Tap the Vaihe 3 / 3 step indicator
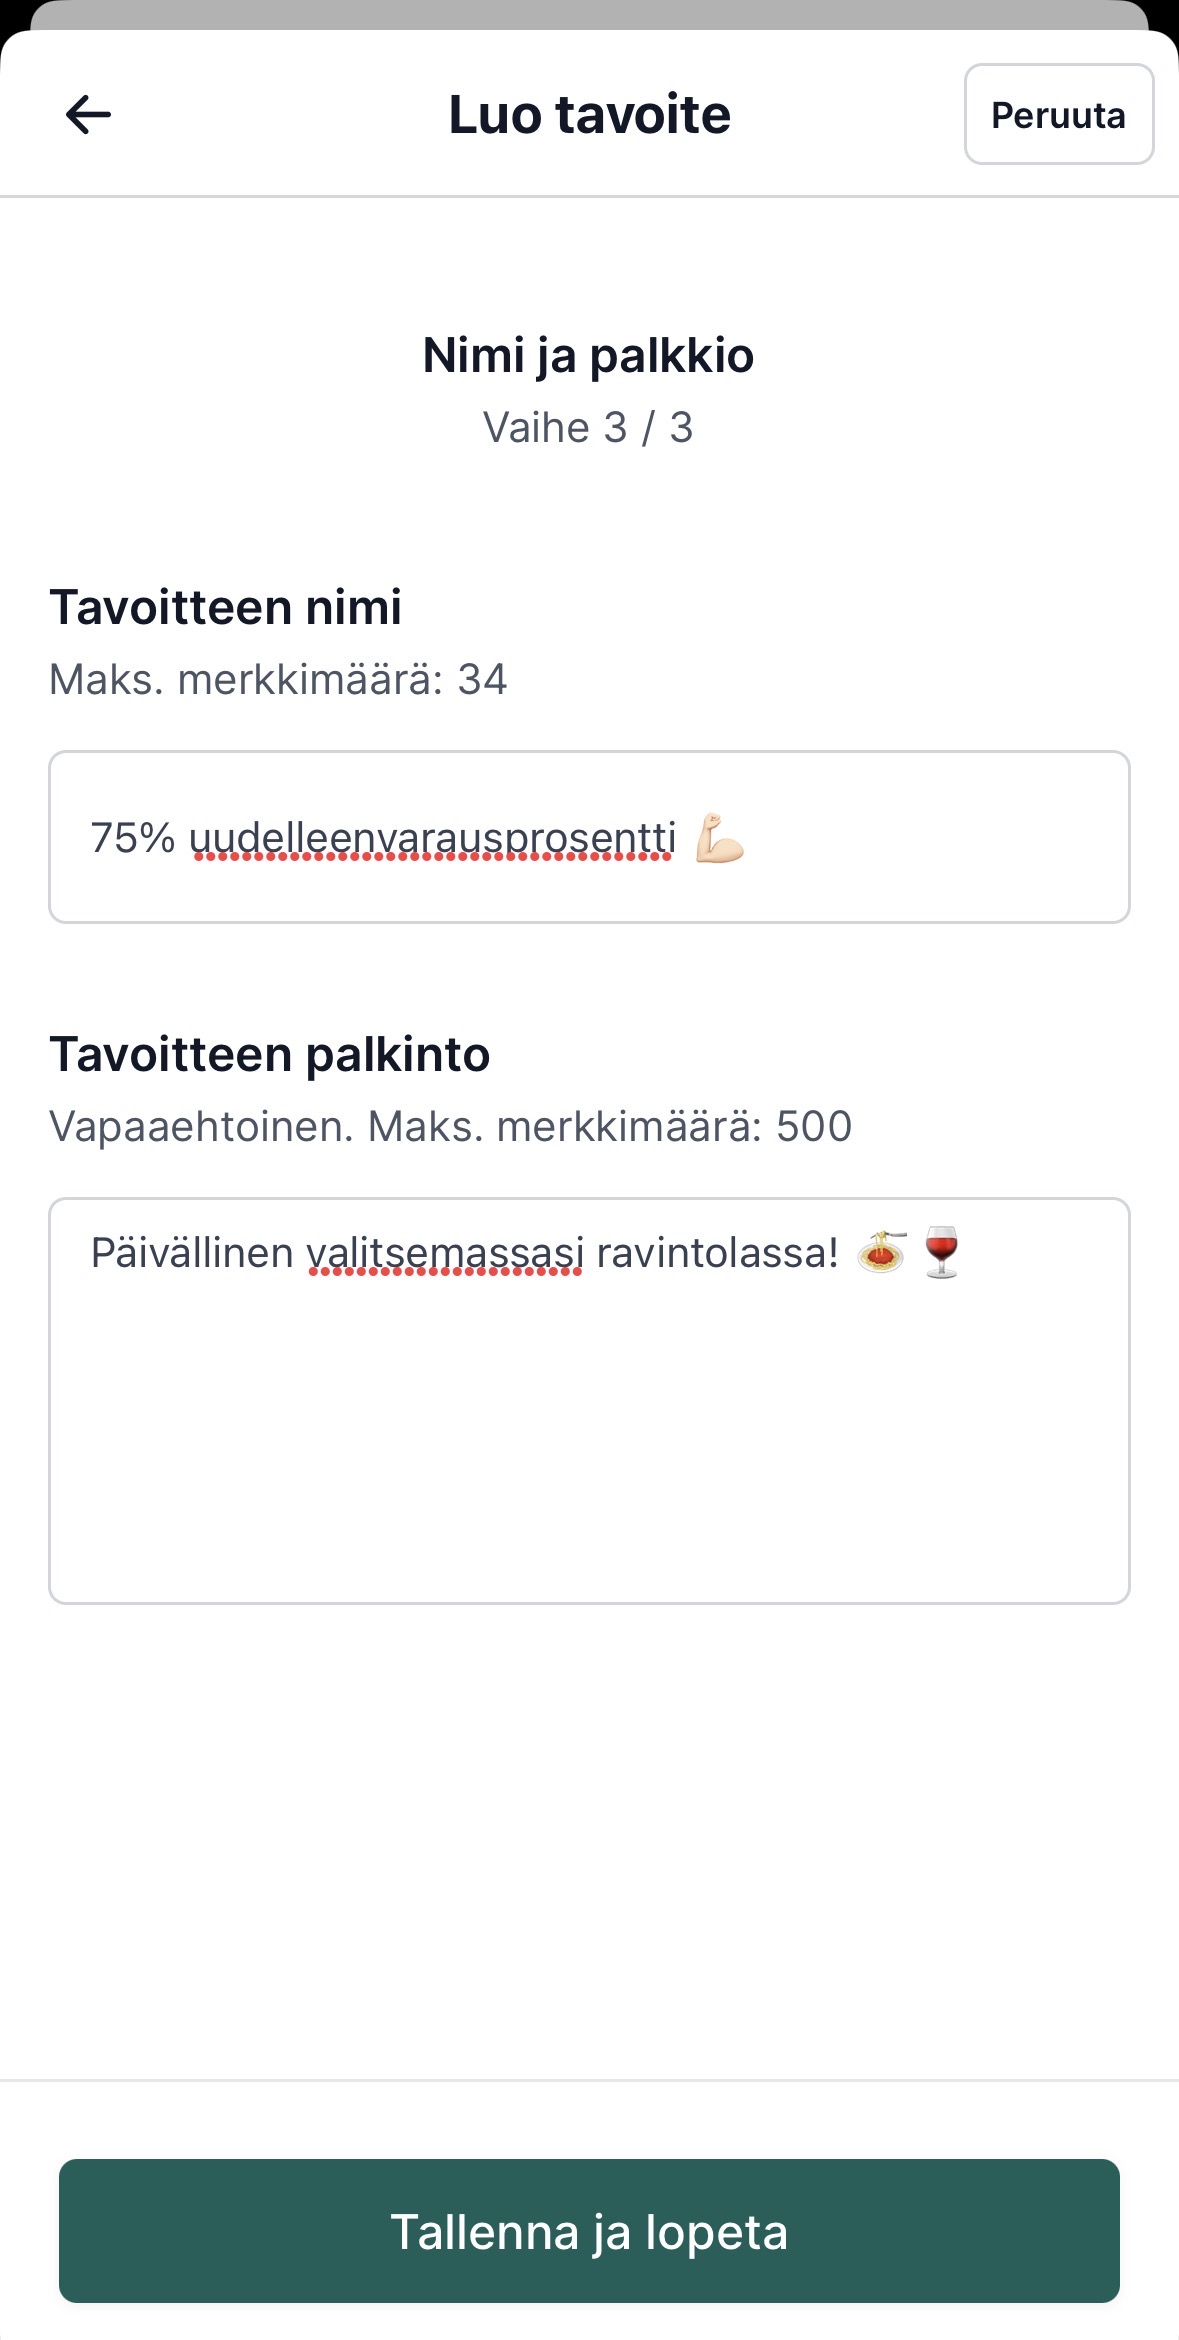The image size is (1179, 2340). coord(588,427)
